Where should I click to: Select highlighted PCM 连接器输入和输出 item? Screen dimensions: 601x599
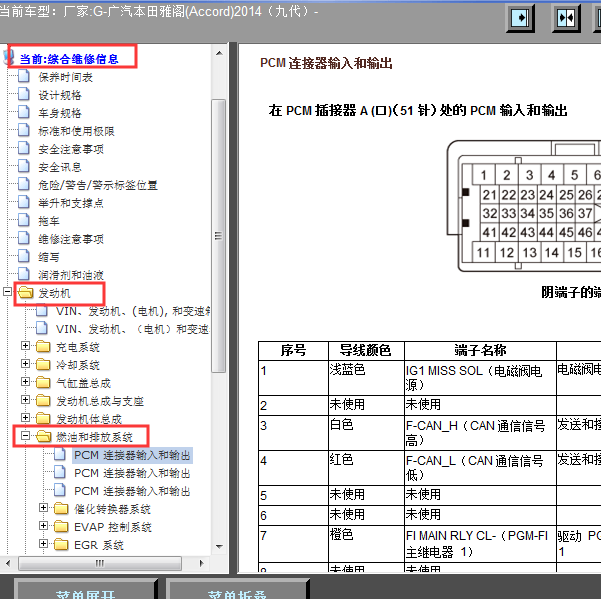(132, 455)
